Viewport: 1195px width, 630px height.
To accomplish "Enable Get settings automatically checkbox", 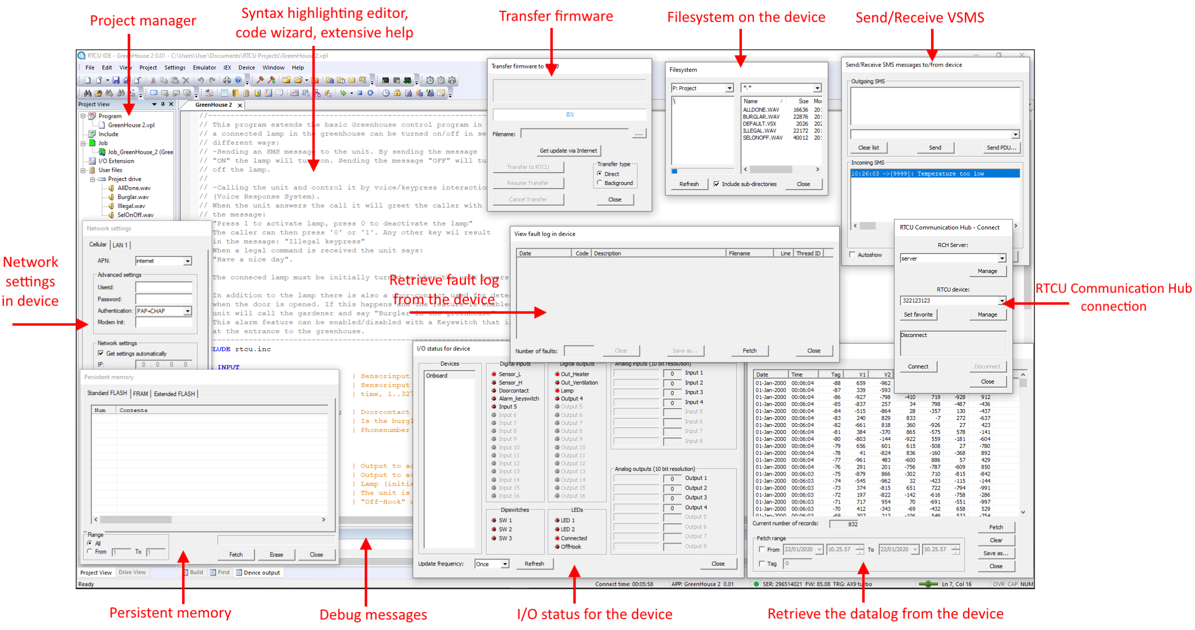I will click(100, 353).
